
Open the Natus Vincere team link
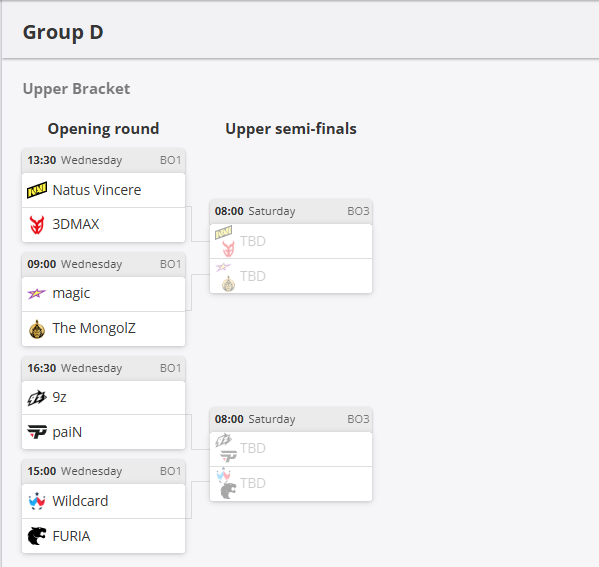click(97, 190)
